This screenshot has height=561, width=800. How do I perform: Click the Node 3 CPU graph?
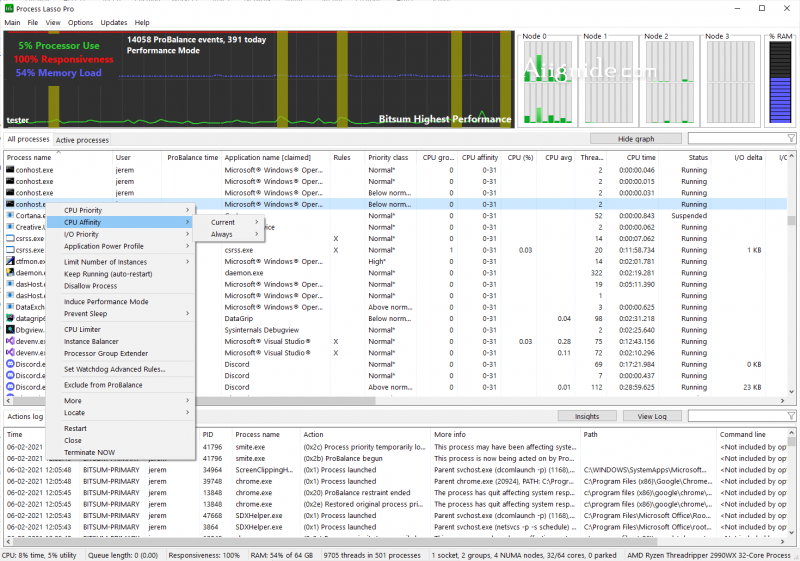point(730,80)
